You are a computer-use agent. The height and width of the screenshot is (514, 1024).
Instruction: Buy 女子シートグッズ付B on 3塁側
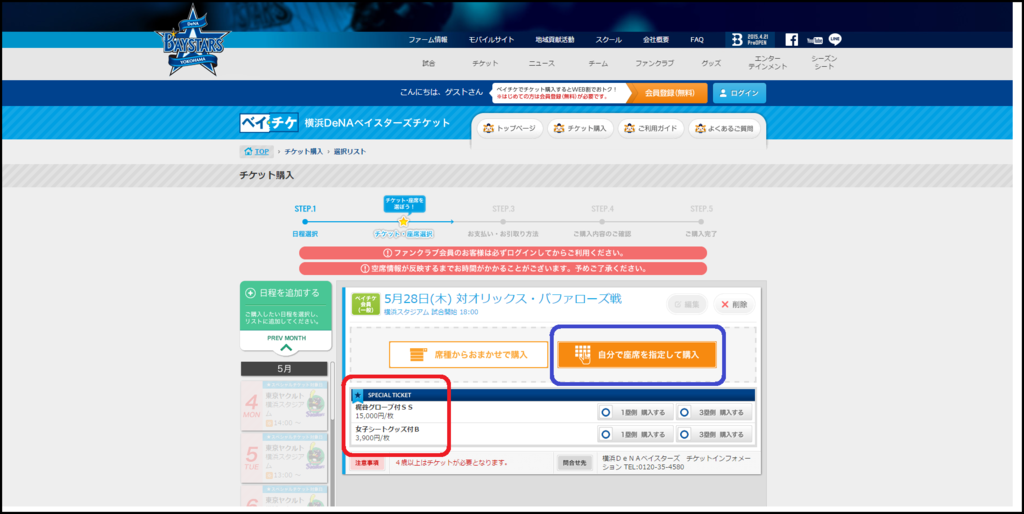714,434
